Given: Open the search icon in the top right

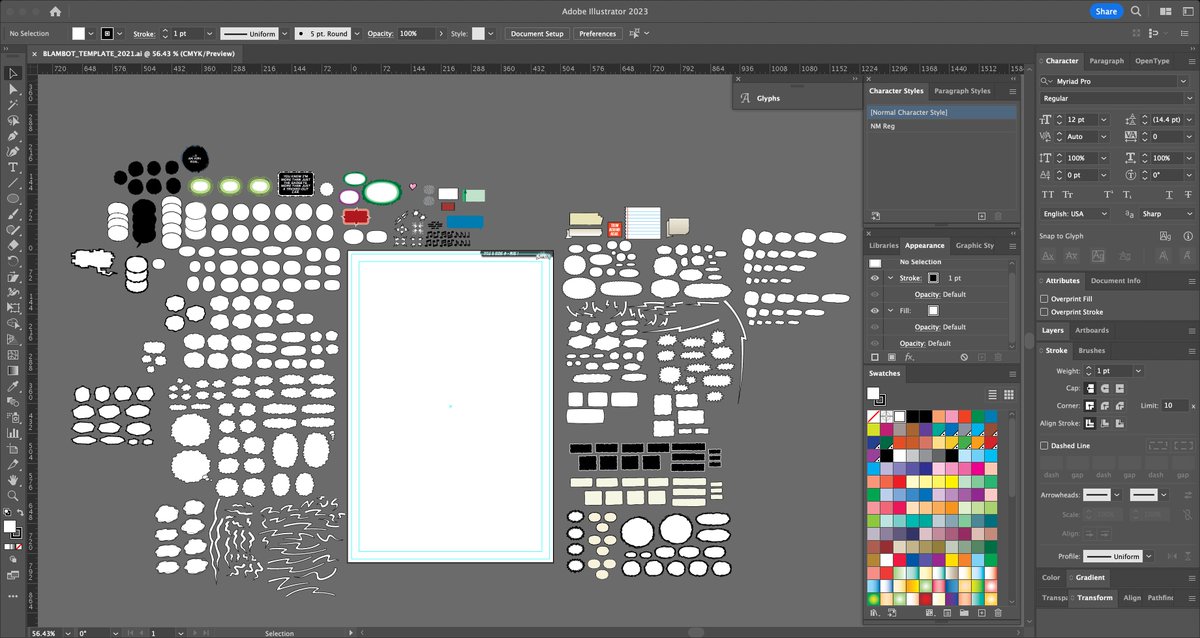Looking at the screenshot, I should (1137, 11).
